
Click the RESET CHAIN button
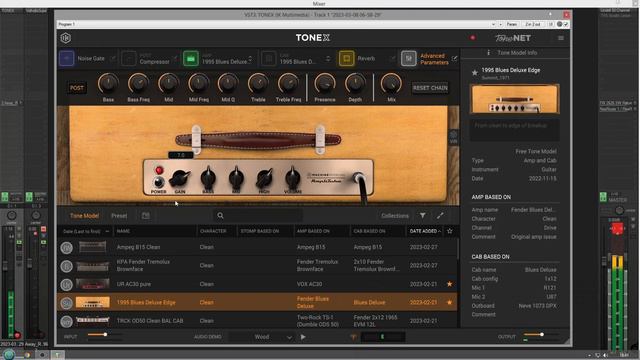pos(430,88)
